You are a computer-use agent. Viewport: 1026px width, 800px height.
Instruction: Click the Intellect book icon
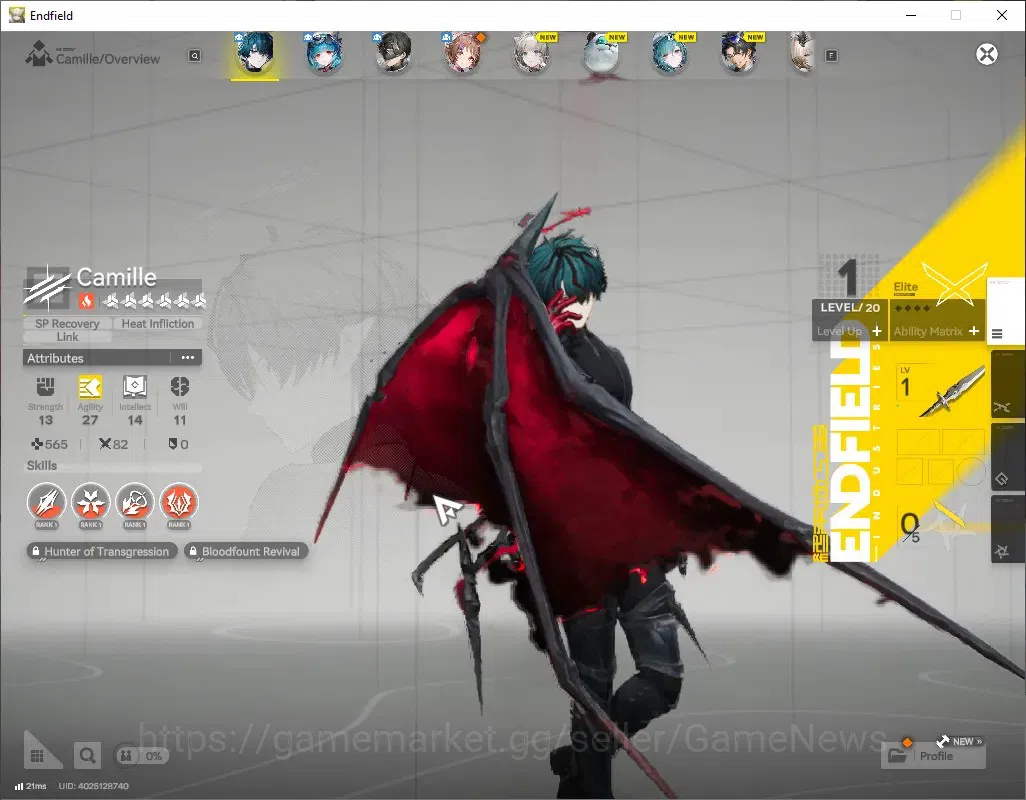point(135,387)
